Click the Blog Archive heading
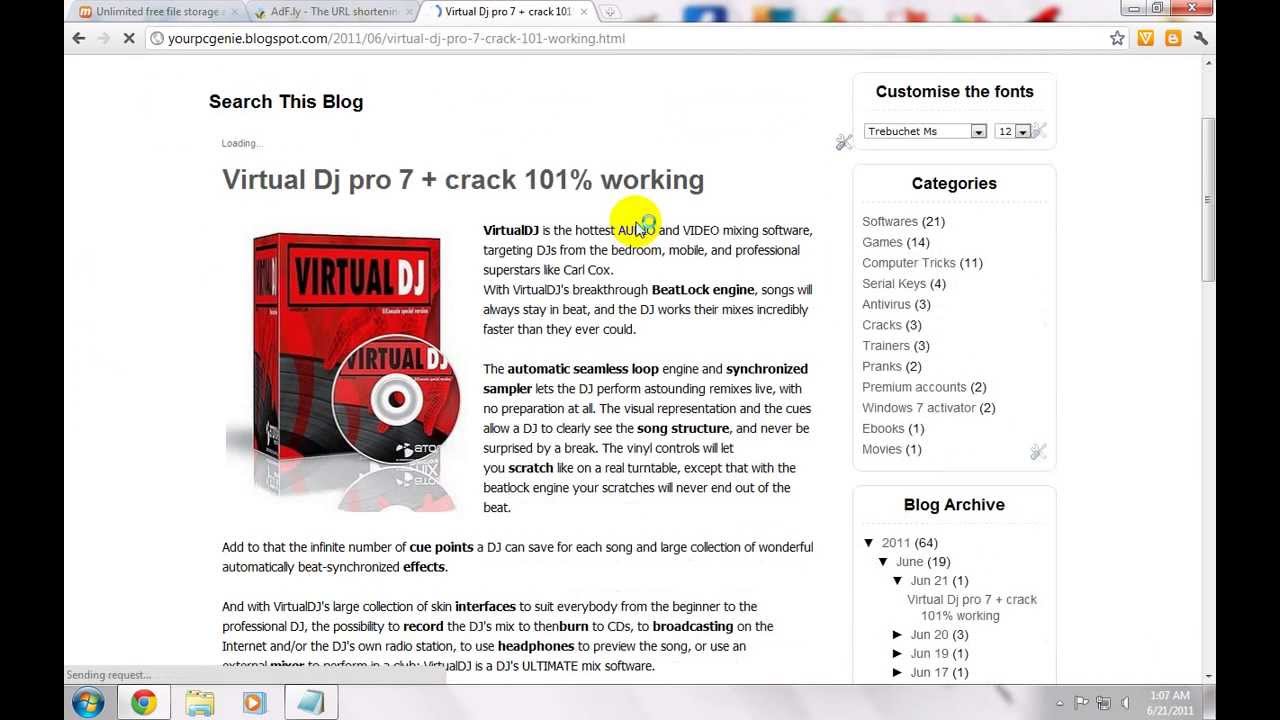The image size is (1280, 720). (x=954, y=505)
